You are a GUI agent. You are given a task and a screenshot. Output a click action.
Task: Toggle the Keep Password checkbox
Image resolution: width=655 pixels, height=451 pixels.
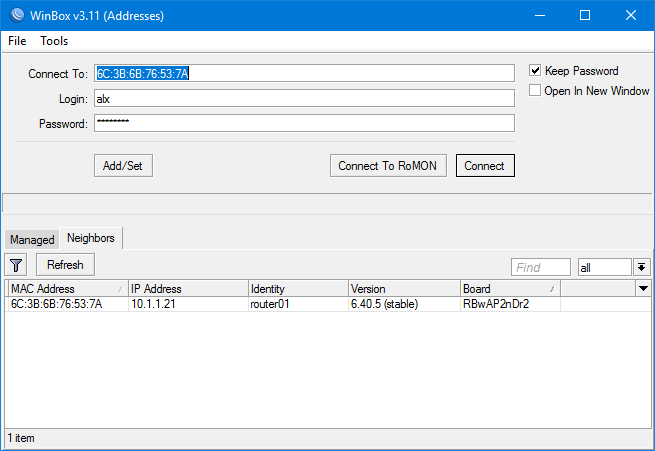pos(535,70)
